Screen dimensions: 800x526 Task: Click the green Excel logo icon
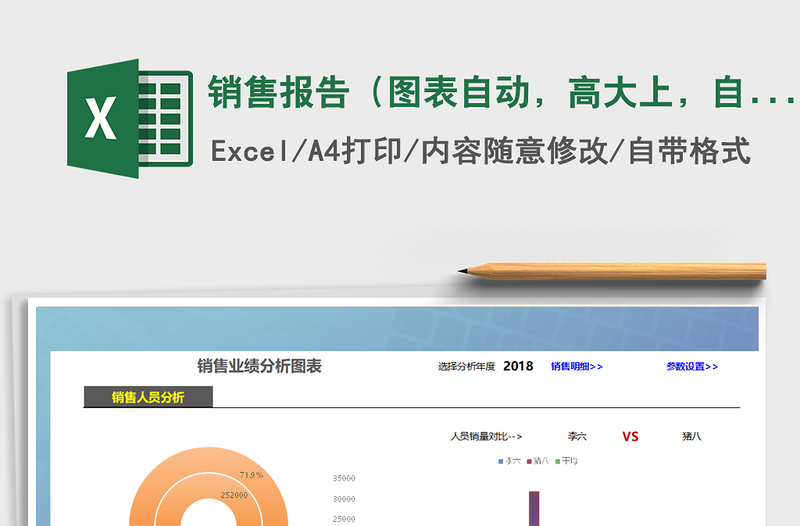130,118
